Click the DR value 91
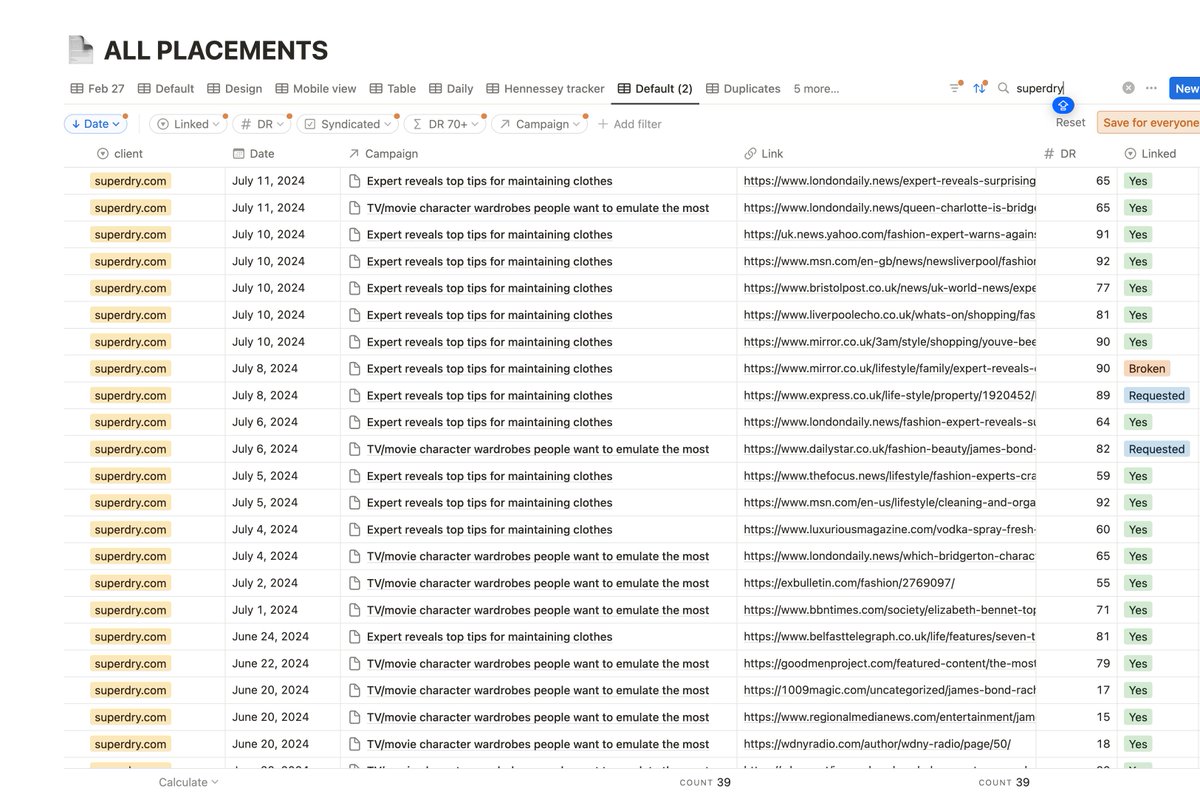Image resolution: width=1200 pixels, height=794 pixels. coord(1103,235)
